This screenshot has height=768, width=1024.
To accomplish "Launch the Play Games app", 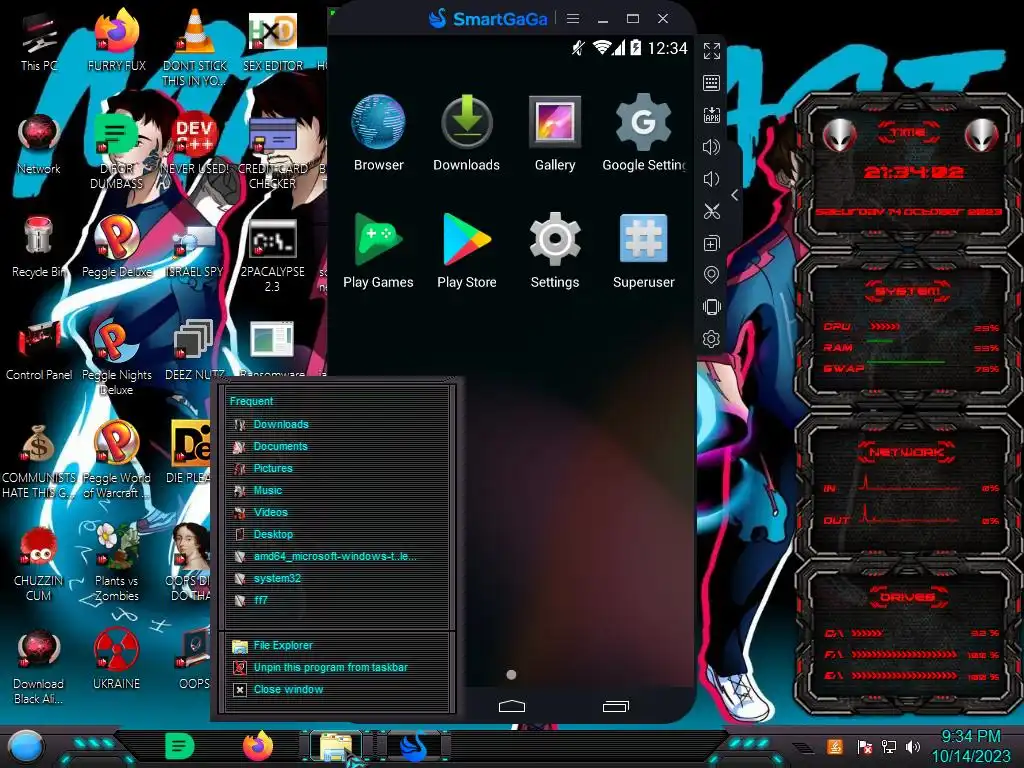I will point(378,250).
